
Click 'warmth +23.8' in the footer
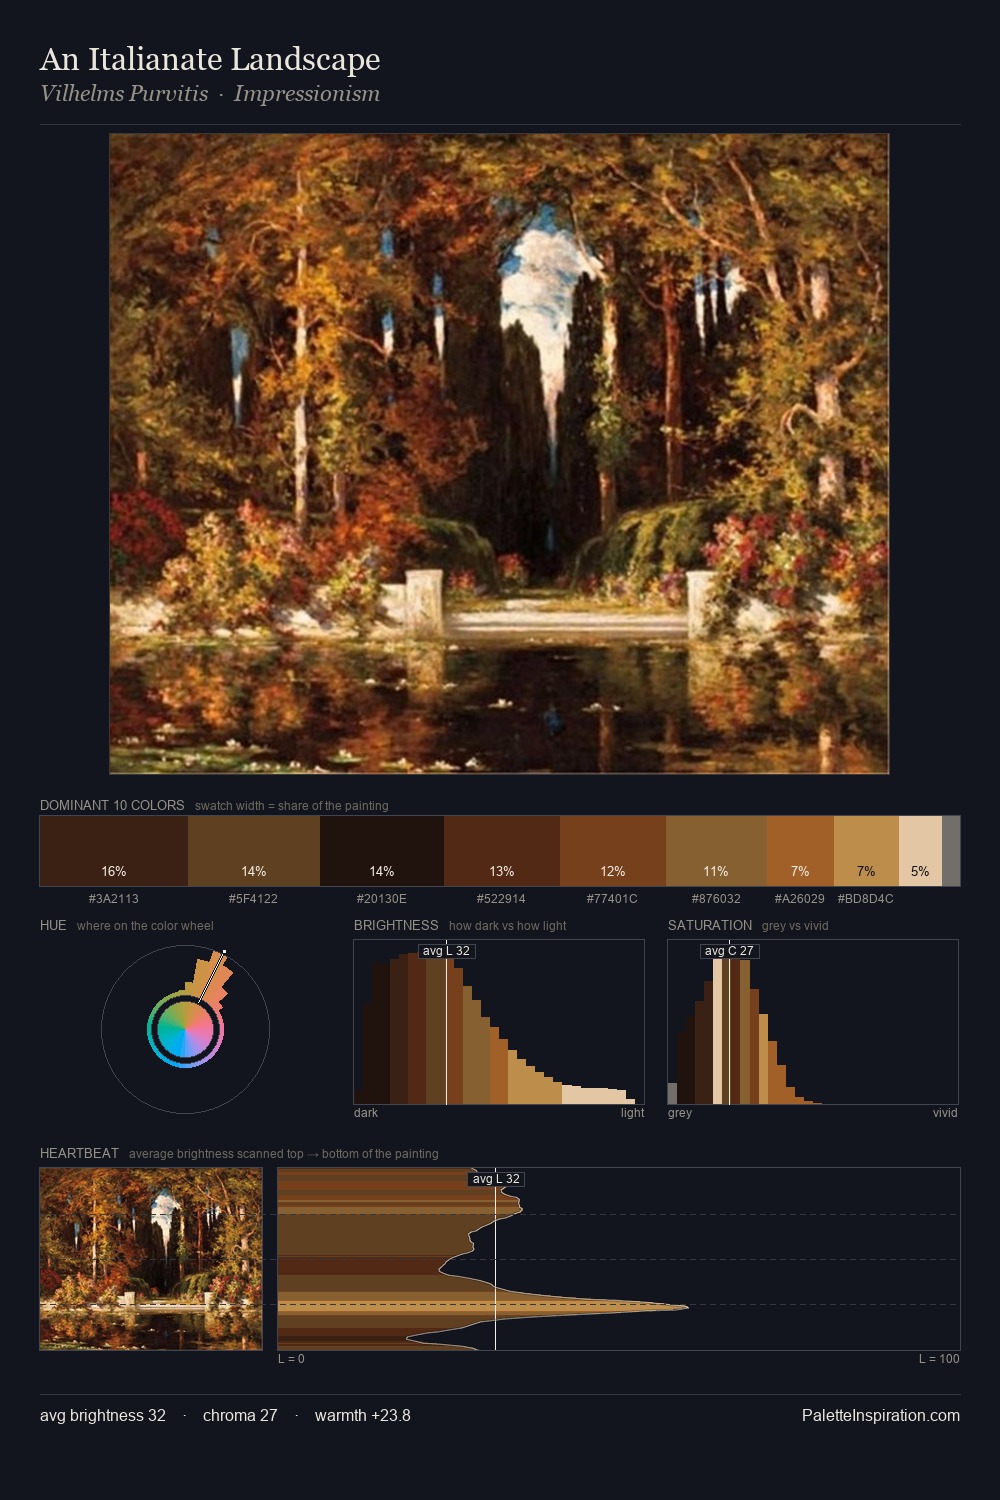coord(363,1415)
